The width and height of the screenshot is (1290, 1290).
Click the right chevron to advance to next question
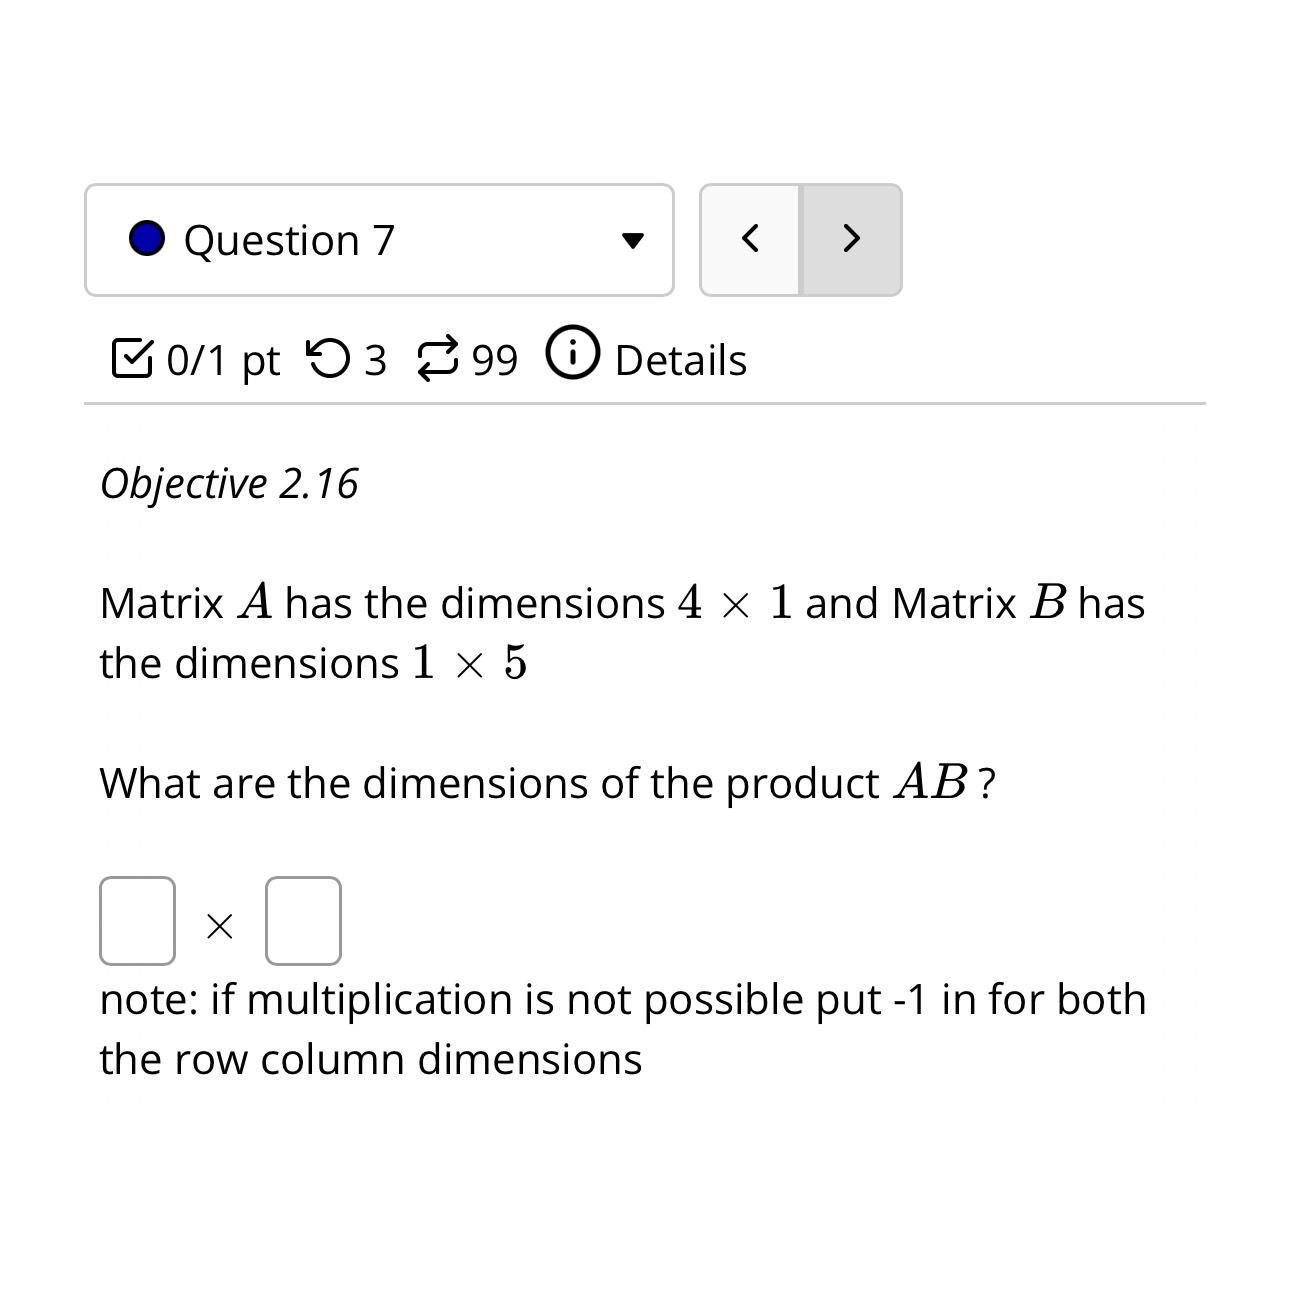click(850, 240)
